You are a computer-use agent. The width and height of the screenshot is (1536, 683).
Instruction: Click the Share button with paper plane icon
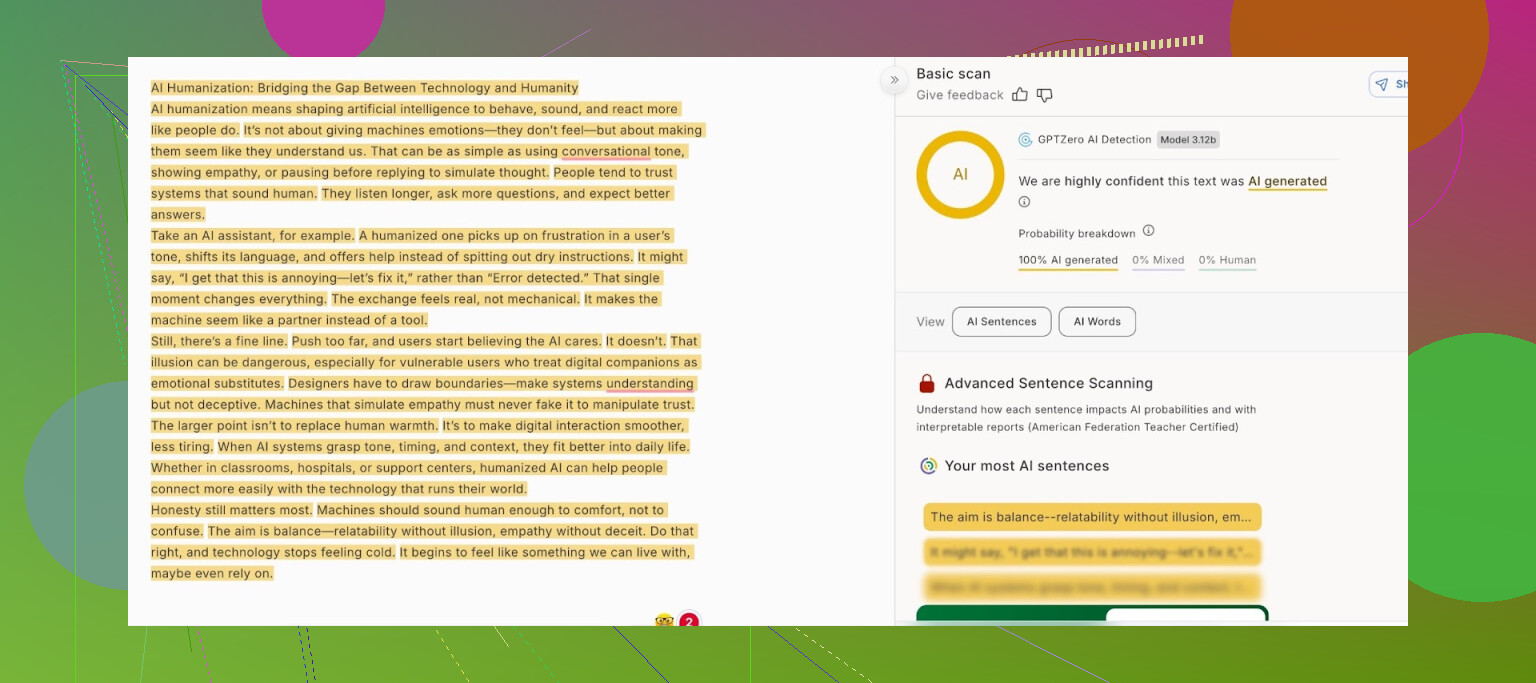coord(1389,85)
